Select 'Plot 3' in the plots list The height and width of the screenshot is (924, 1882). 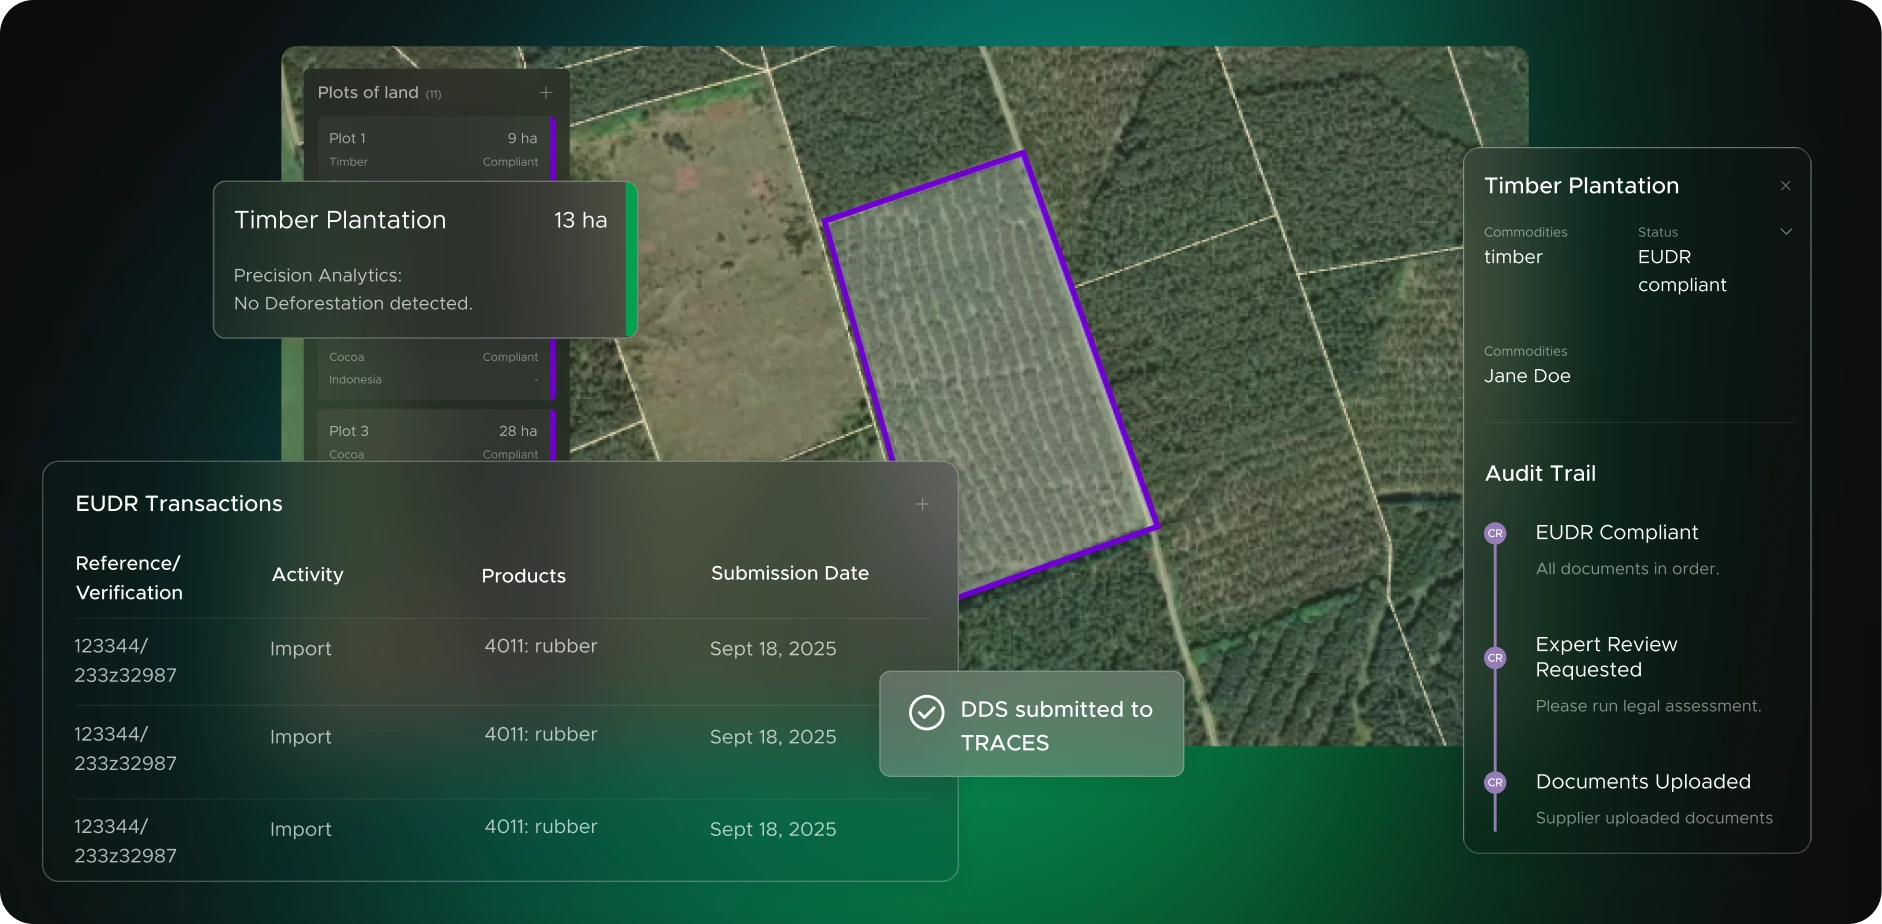(x=349, y=431)
